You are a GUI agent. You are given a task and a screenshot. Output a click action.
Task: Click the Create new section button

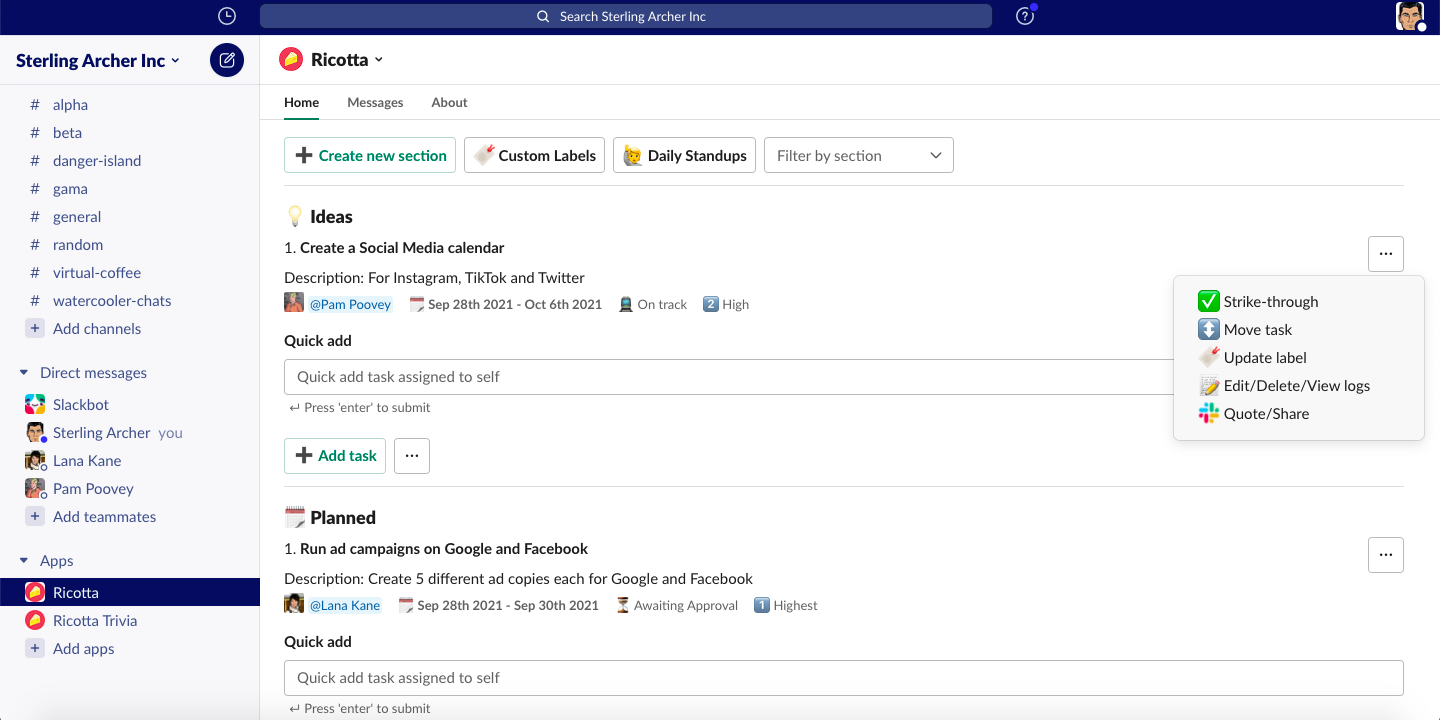click(369, 155)
